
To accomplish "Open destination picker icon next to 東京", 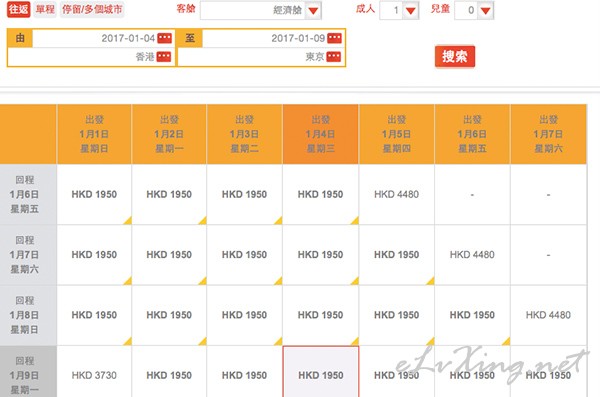I will [x=334, y=57].
